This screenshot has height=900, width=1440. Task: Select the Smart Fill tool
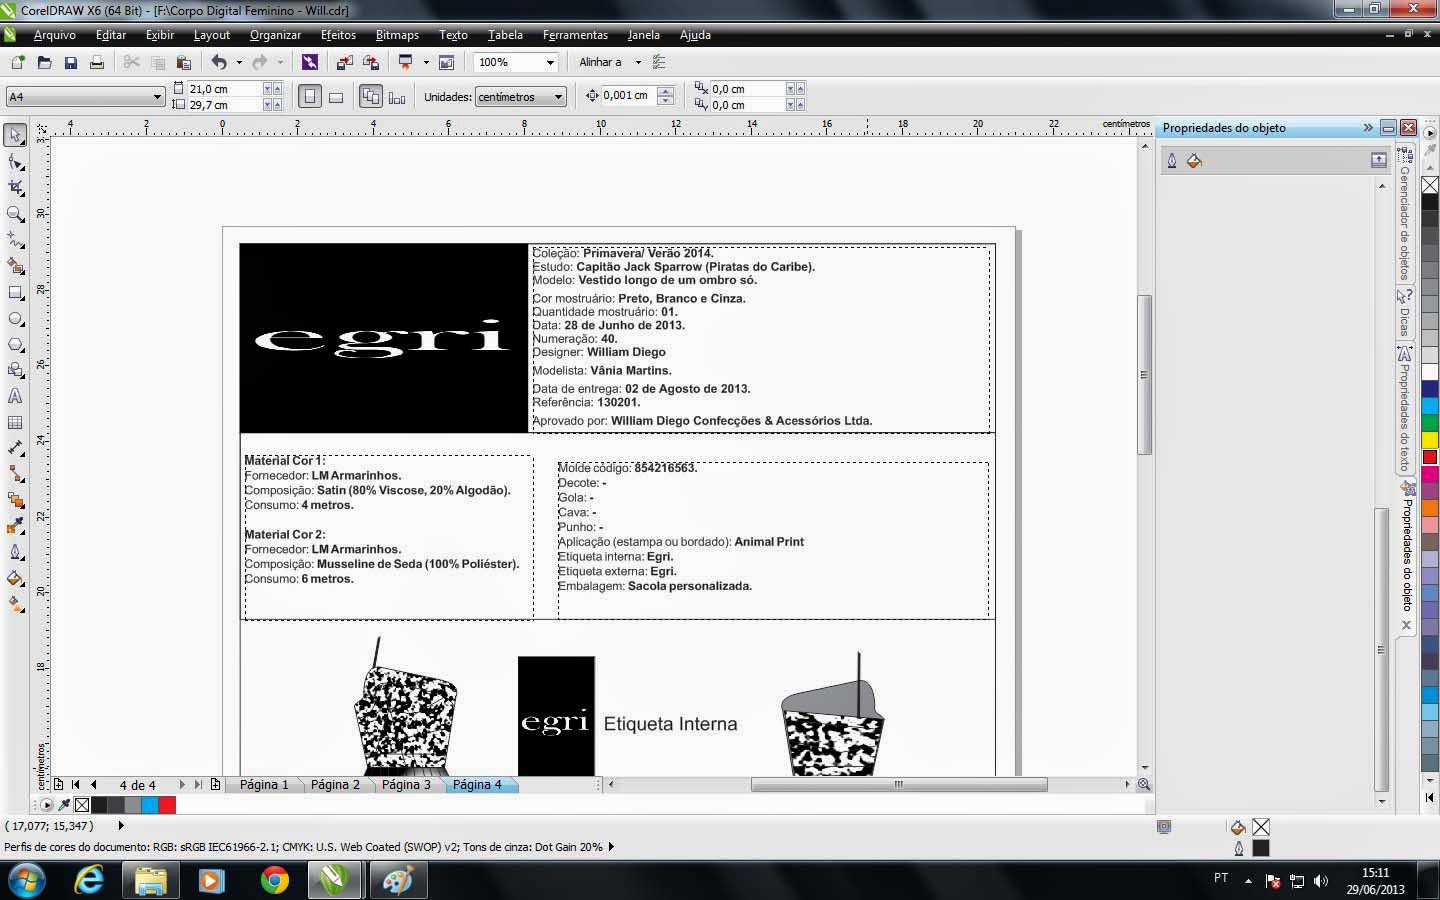[x=15, y=266]
